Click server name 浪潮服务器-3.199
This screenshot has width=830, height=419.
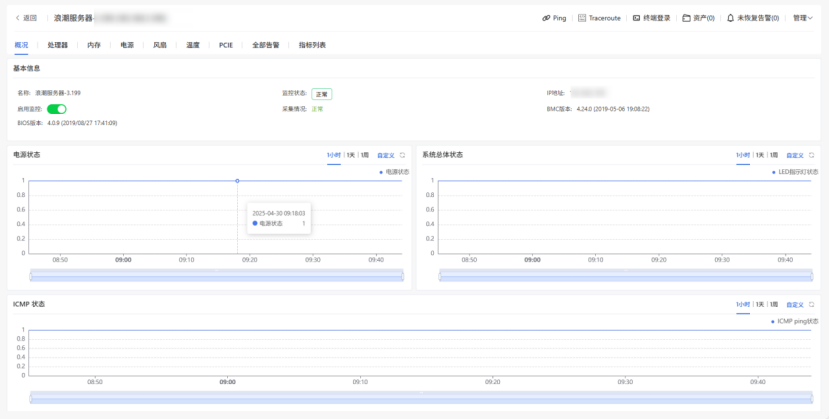click(x=58, y=93)
